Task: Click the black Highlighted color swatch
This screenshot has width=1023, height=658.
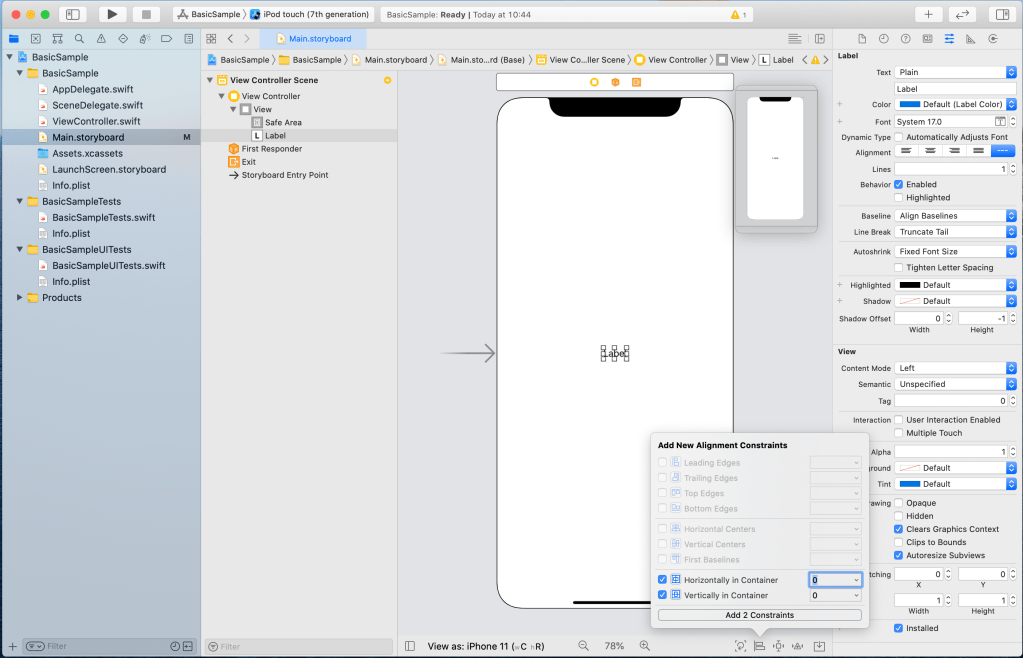Action: [x=909, y=285]
